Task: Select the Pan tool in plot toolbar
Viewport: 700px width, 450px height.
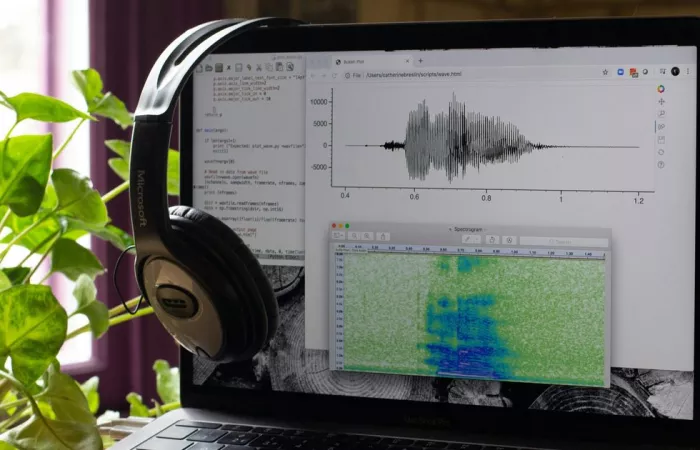Action: click(x=661, y=102)
